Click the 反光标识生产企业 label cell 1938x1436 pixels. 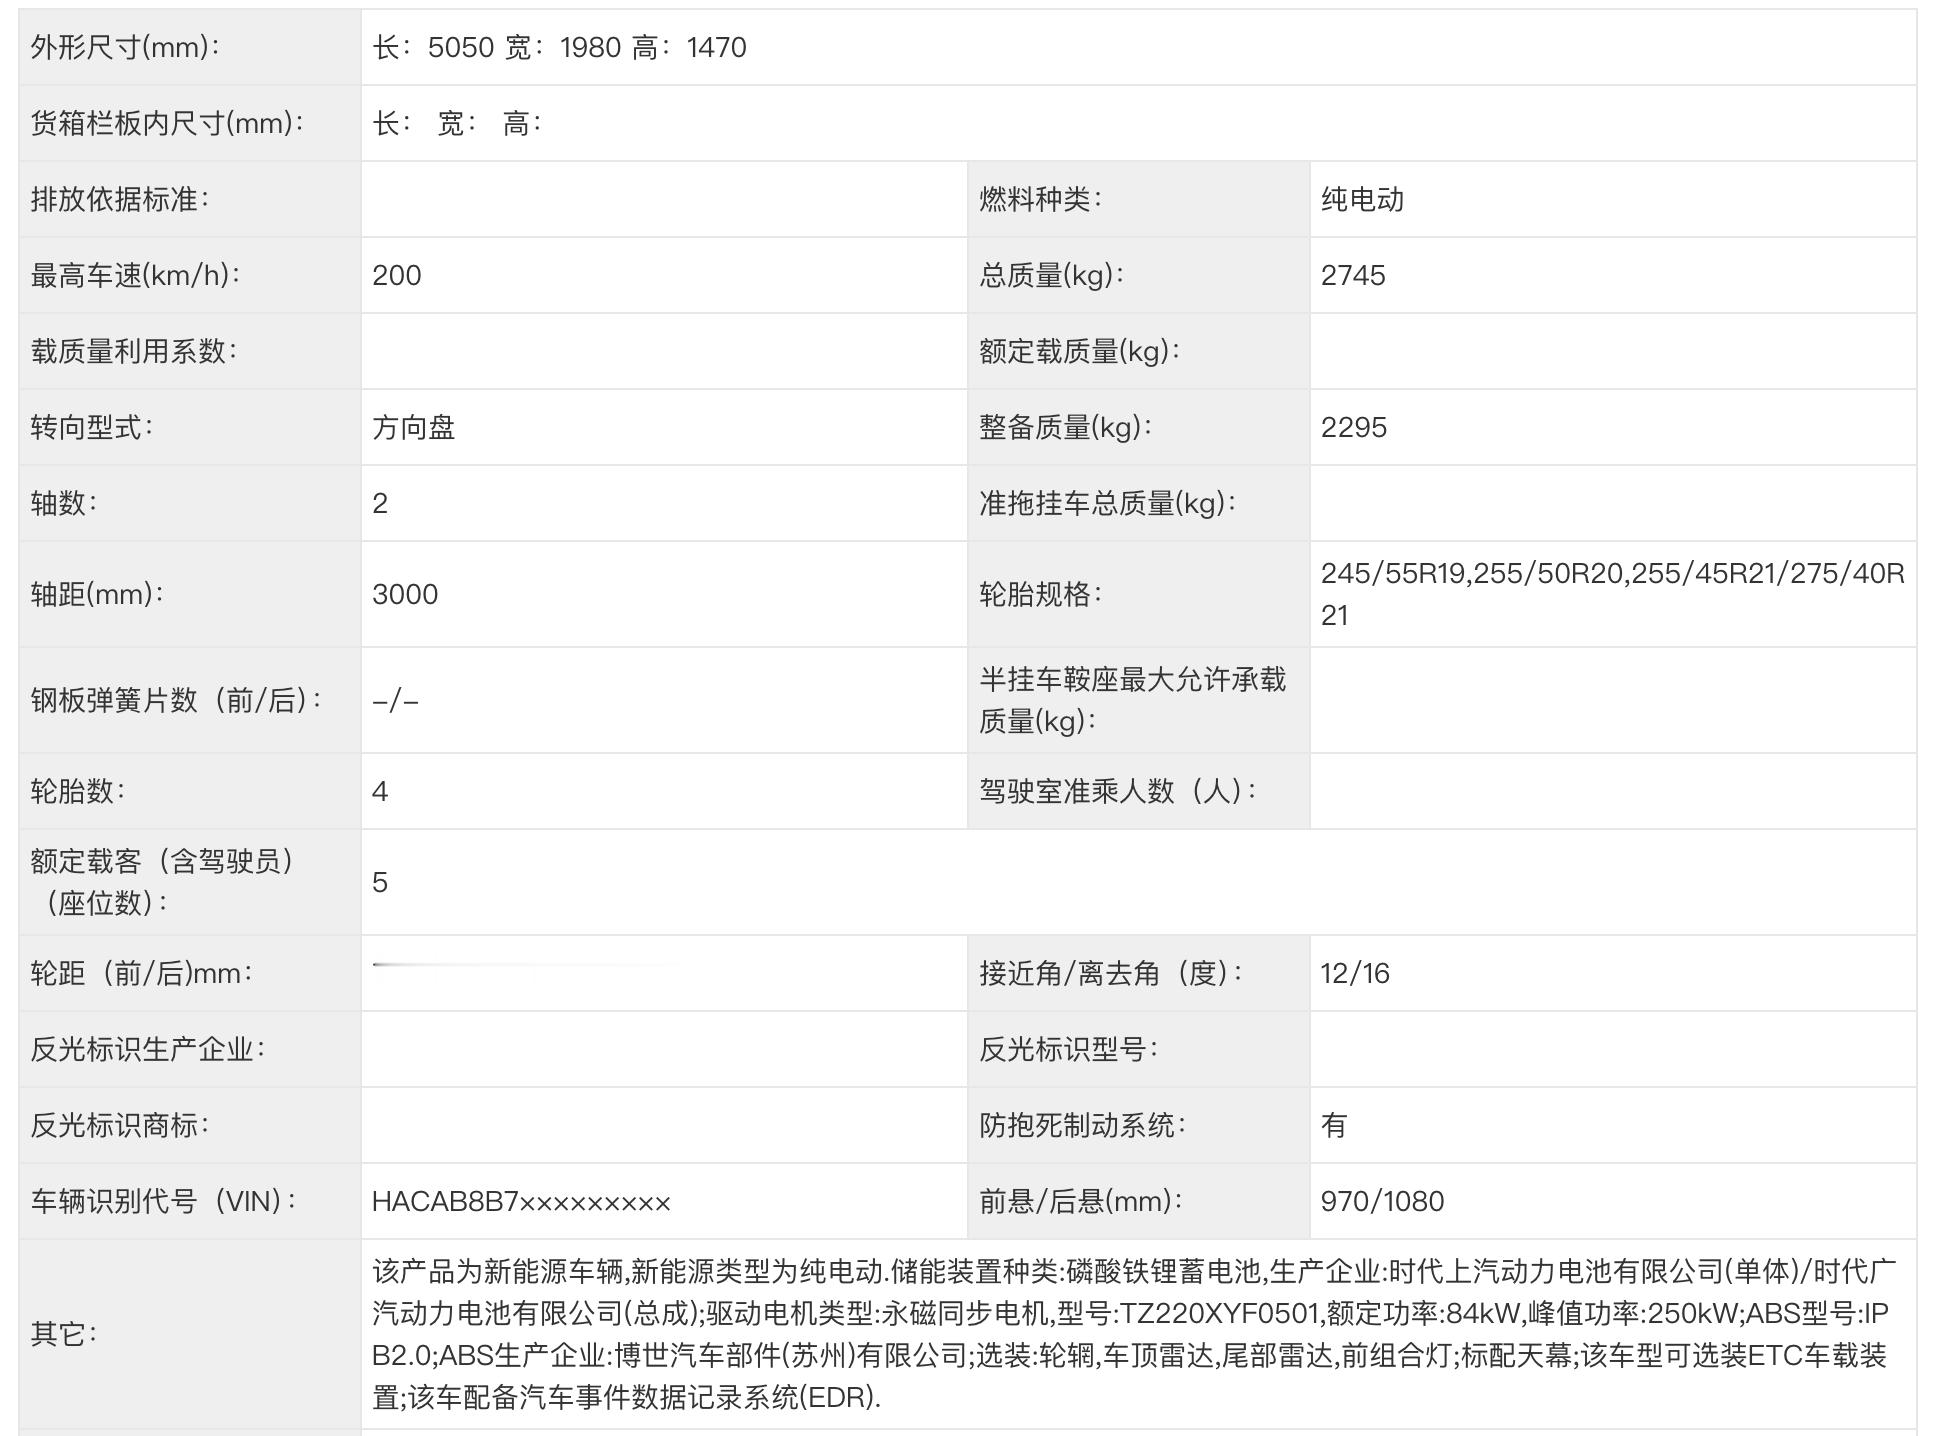[x=148, y=1049]
